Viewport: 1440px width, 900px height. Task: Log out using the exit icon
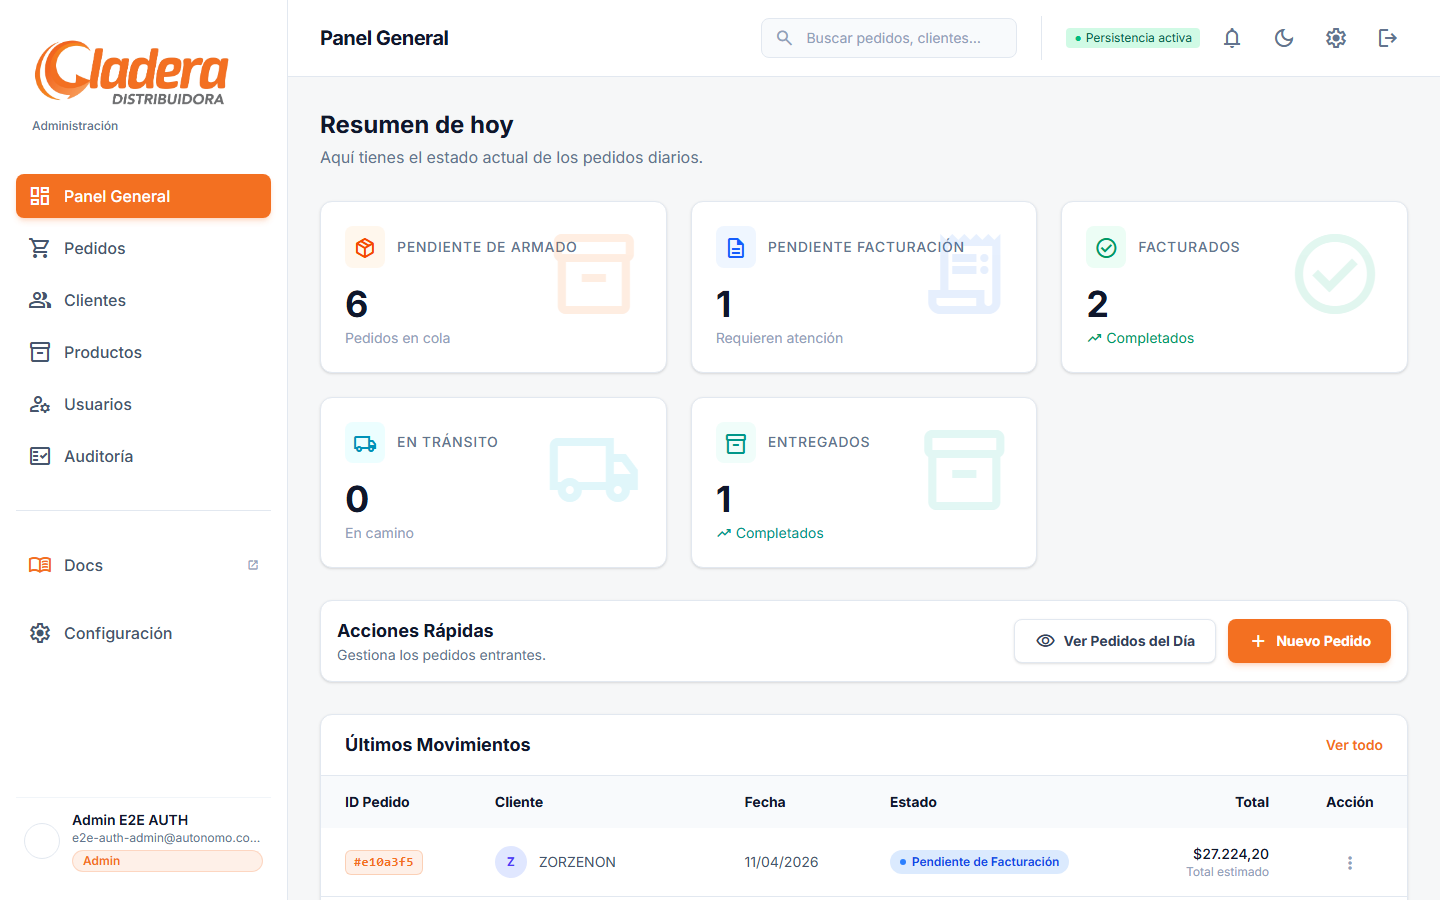(x=1388, y=38)
